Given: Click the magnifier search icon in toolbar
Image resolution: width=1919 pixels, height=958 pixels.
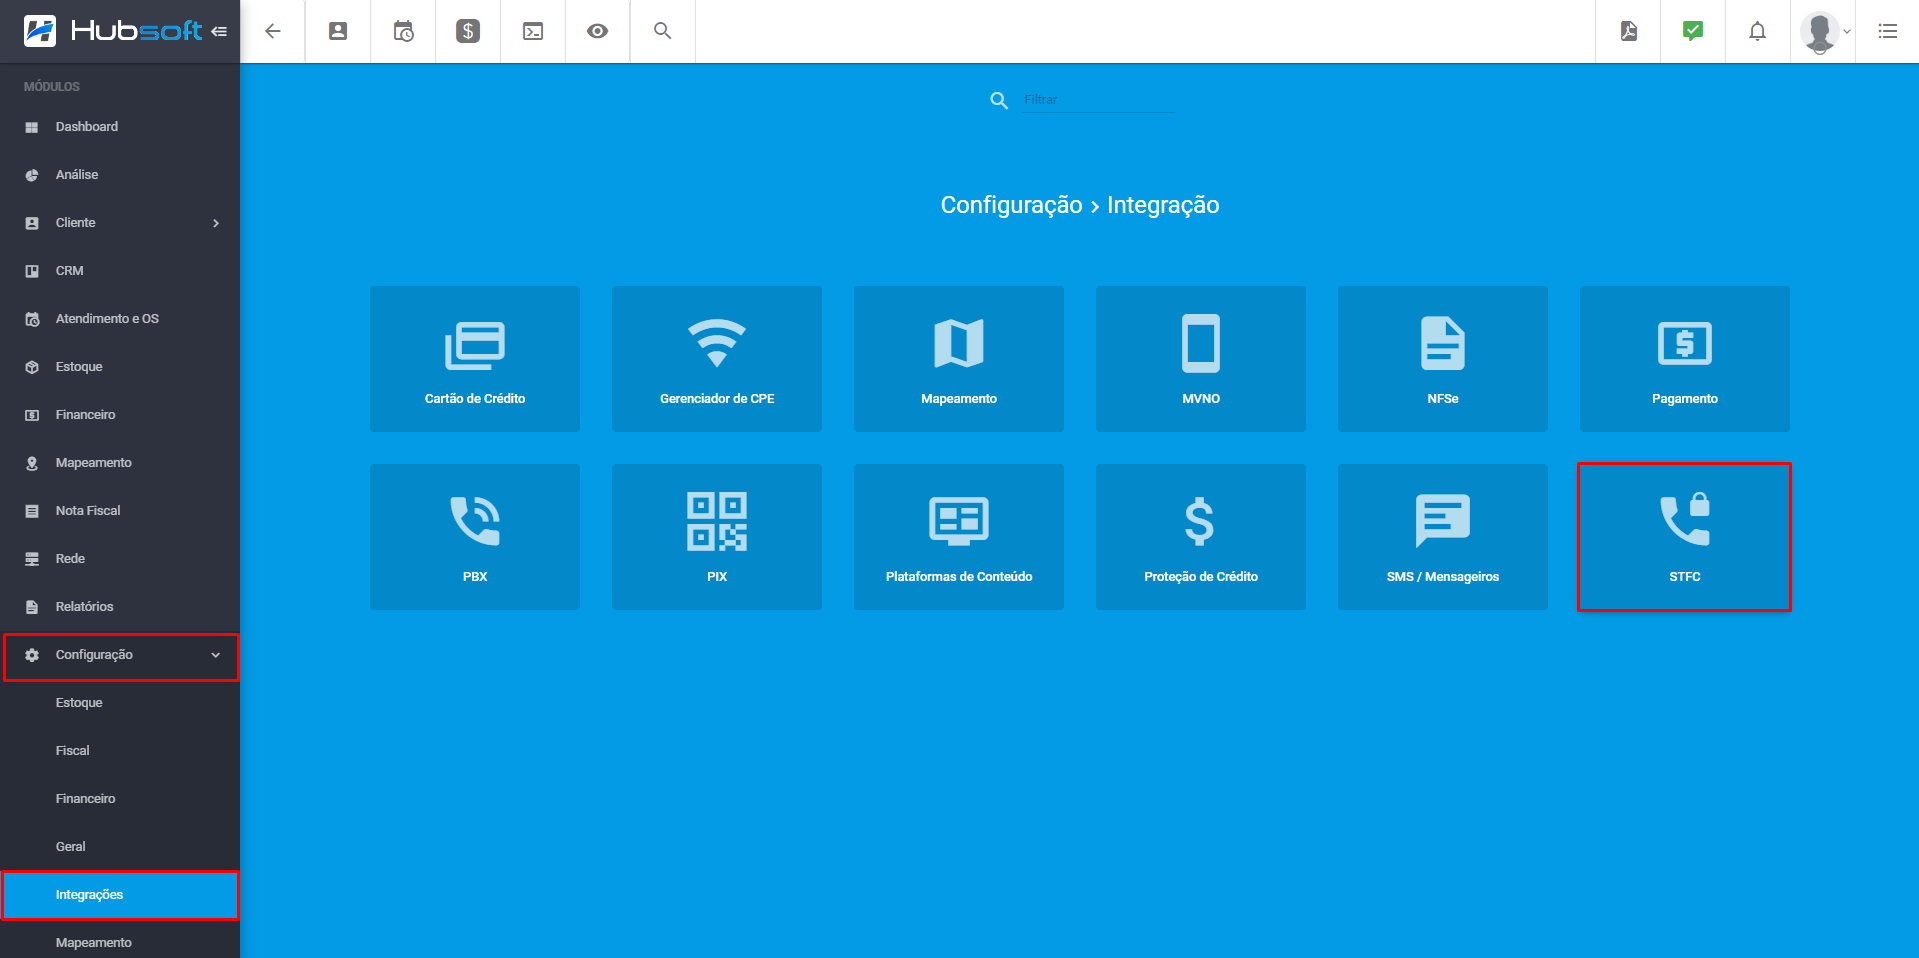Looking at the screenshot, I should point(663,31).
